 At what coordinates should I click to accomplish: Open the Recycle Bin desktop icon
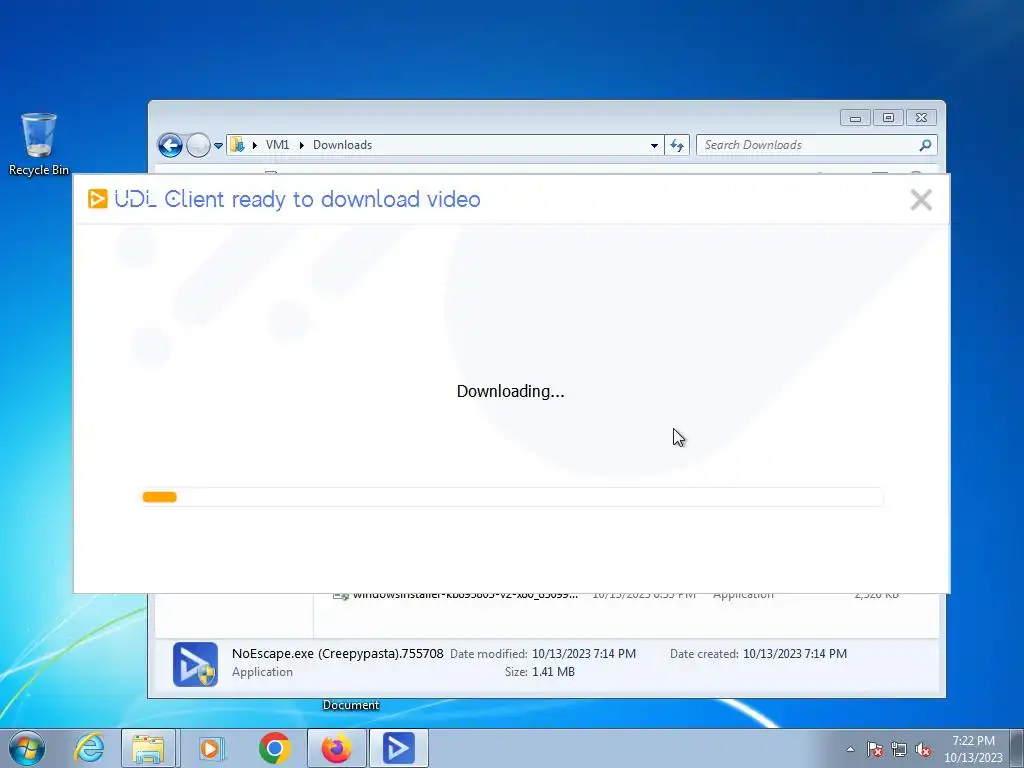click(39, 145)
